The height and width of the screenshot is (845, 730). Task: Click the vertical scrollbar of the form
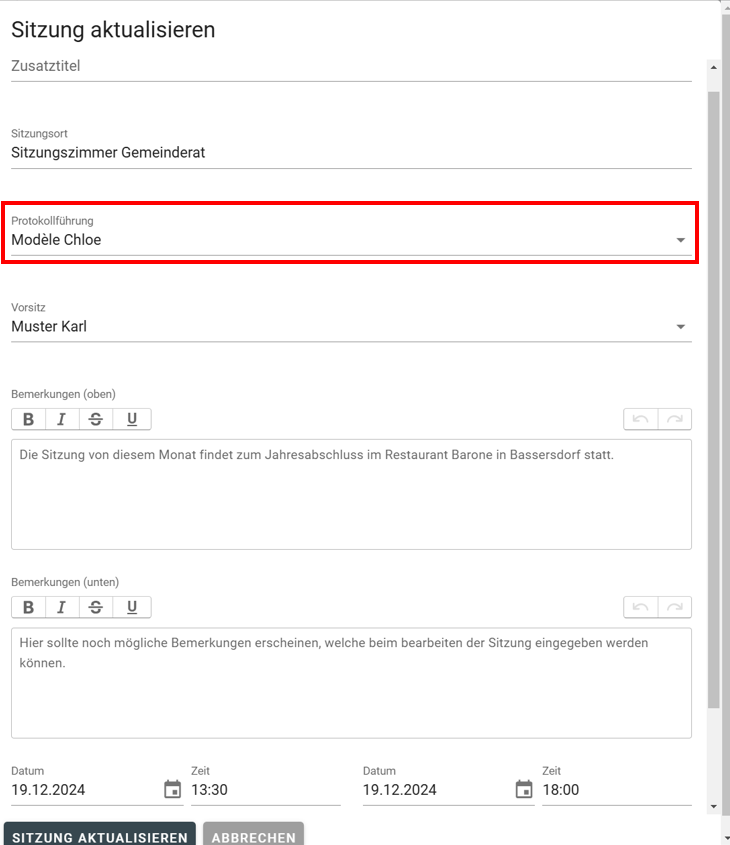tap(713, 400)
